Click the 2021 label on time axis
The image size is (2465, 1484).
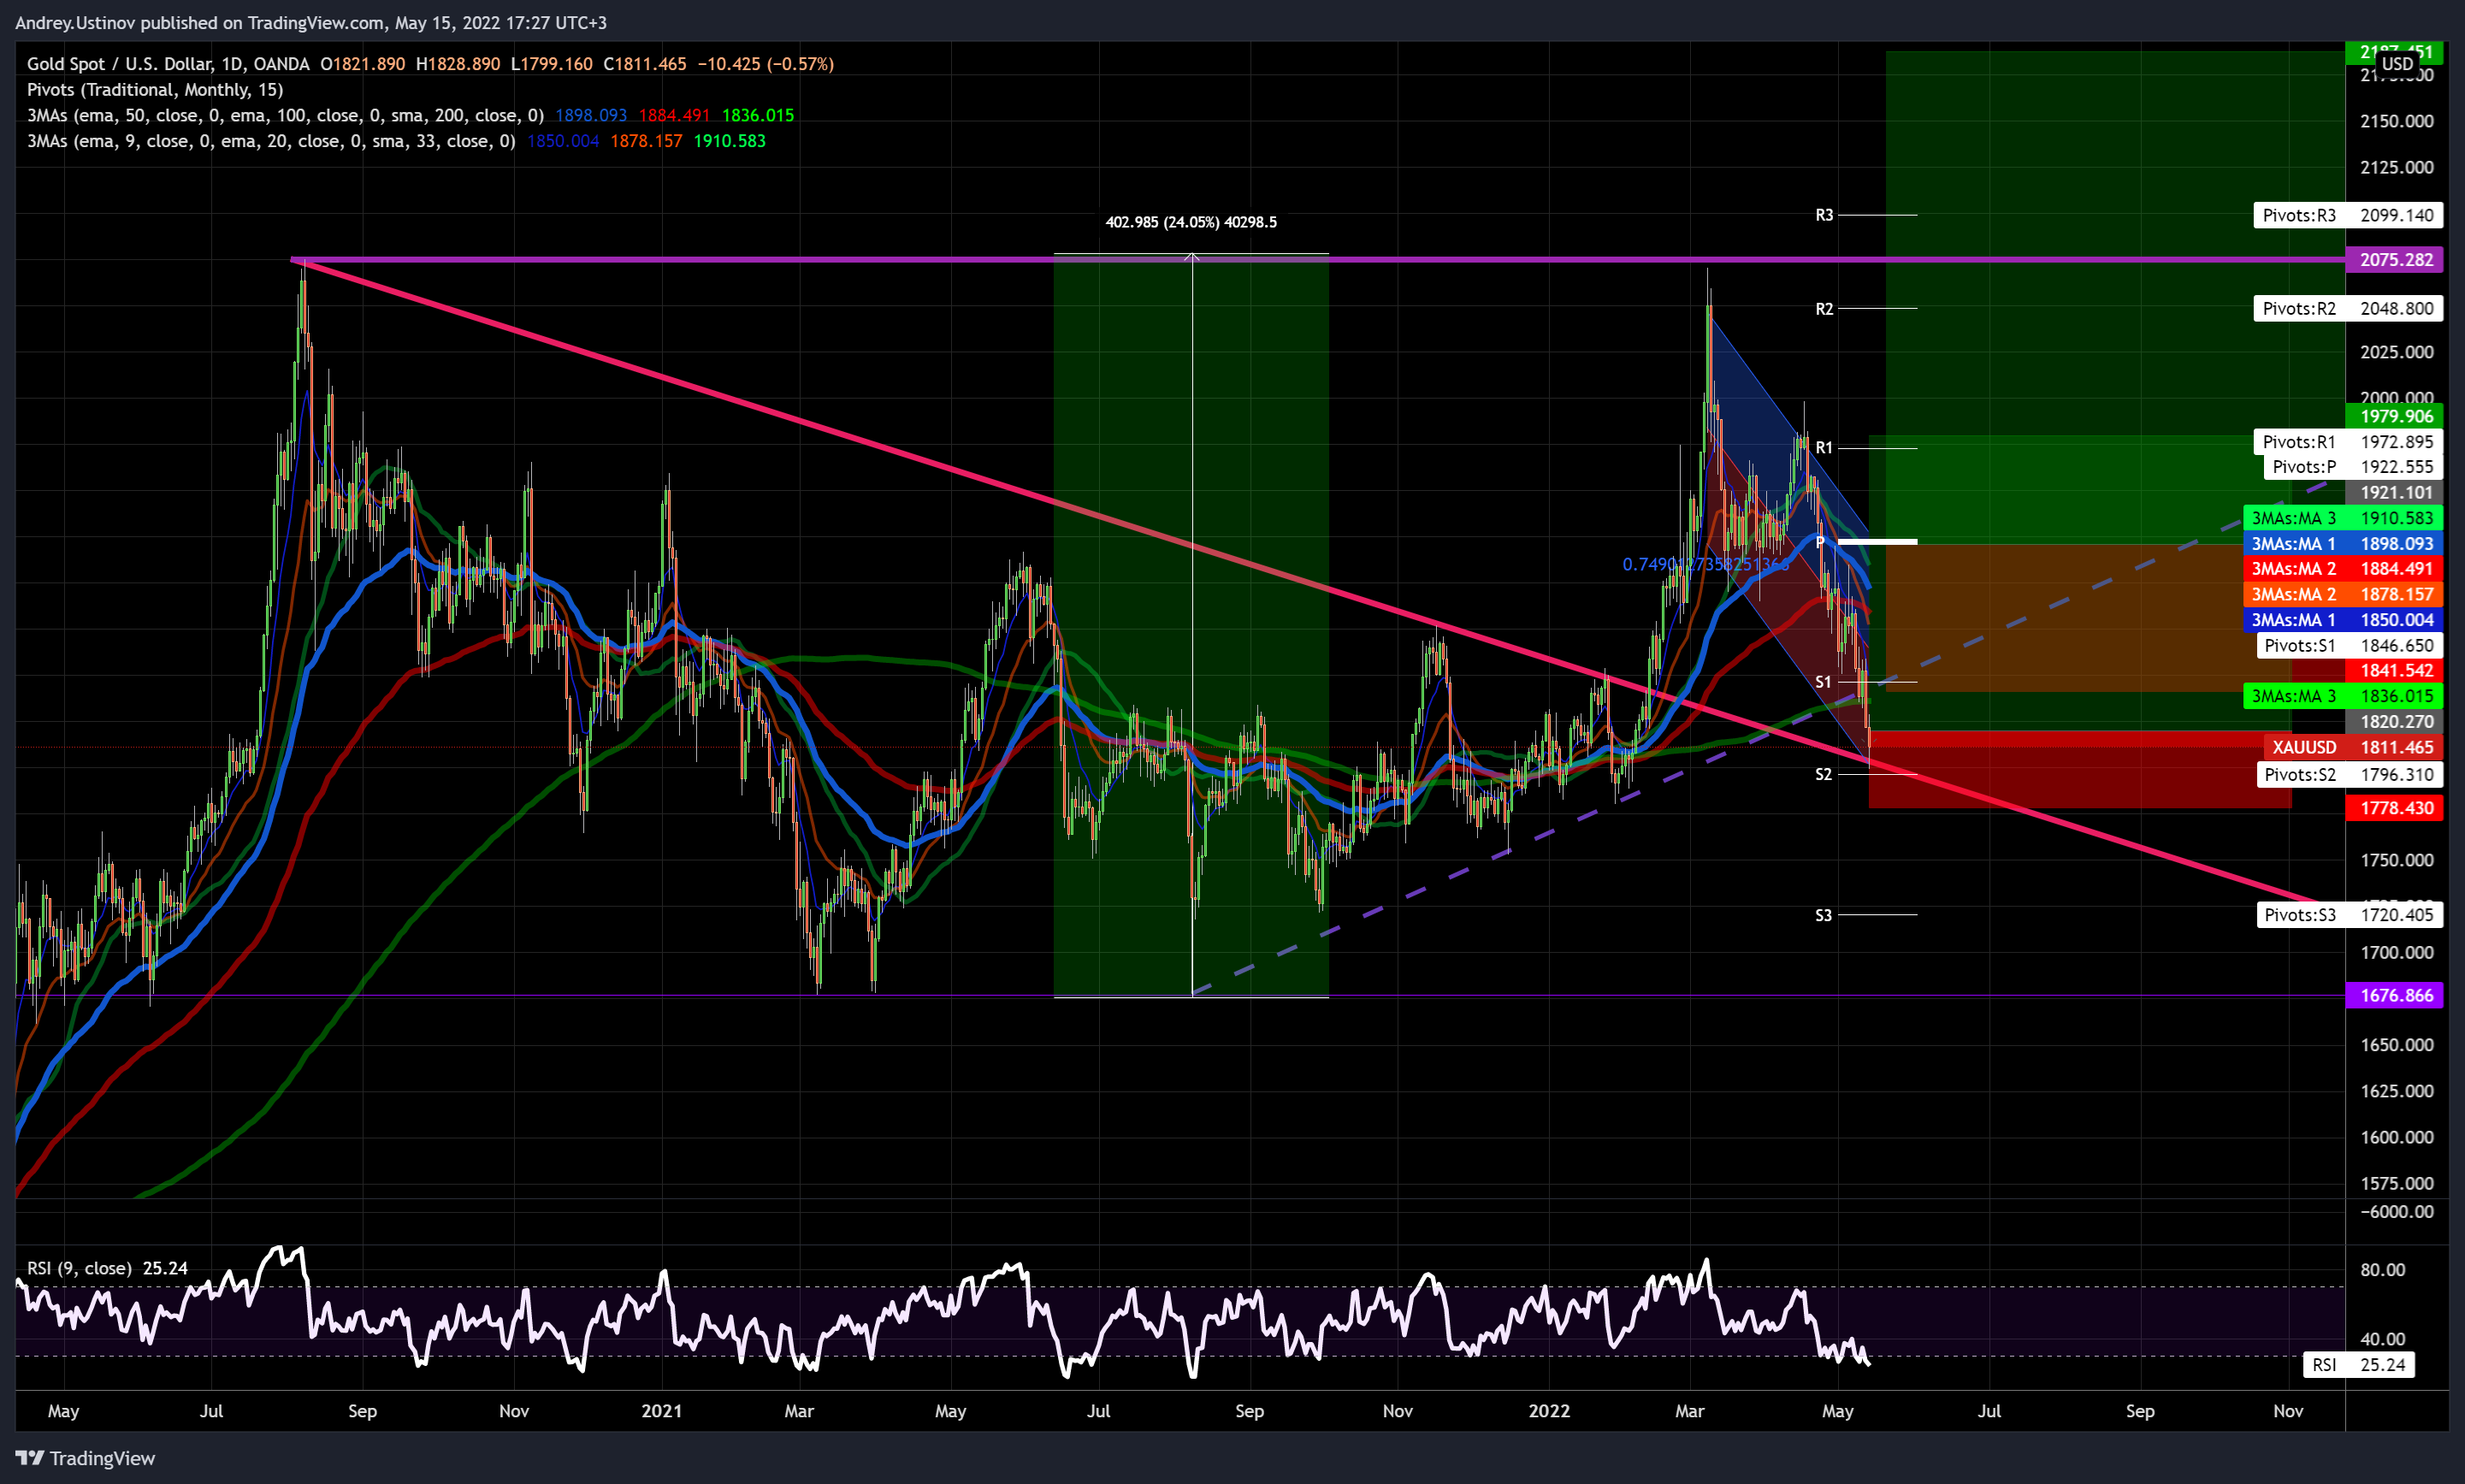662,1411
